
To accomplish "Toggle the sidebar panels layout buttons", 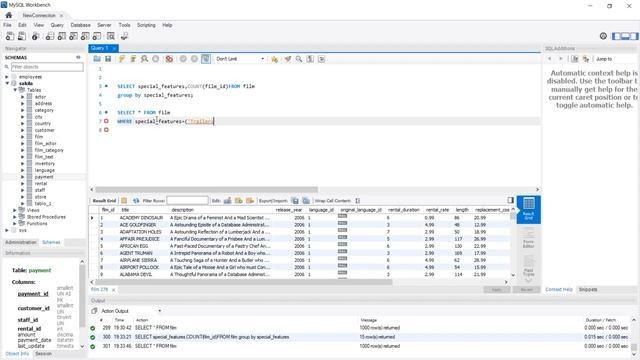I will click(625, 36).
